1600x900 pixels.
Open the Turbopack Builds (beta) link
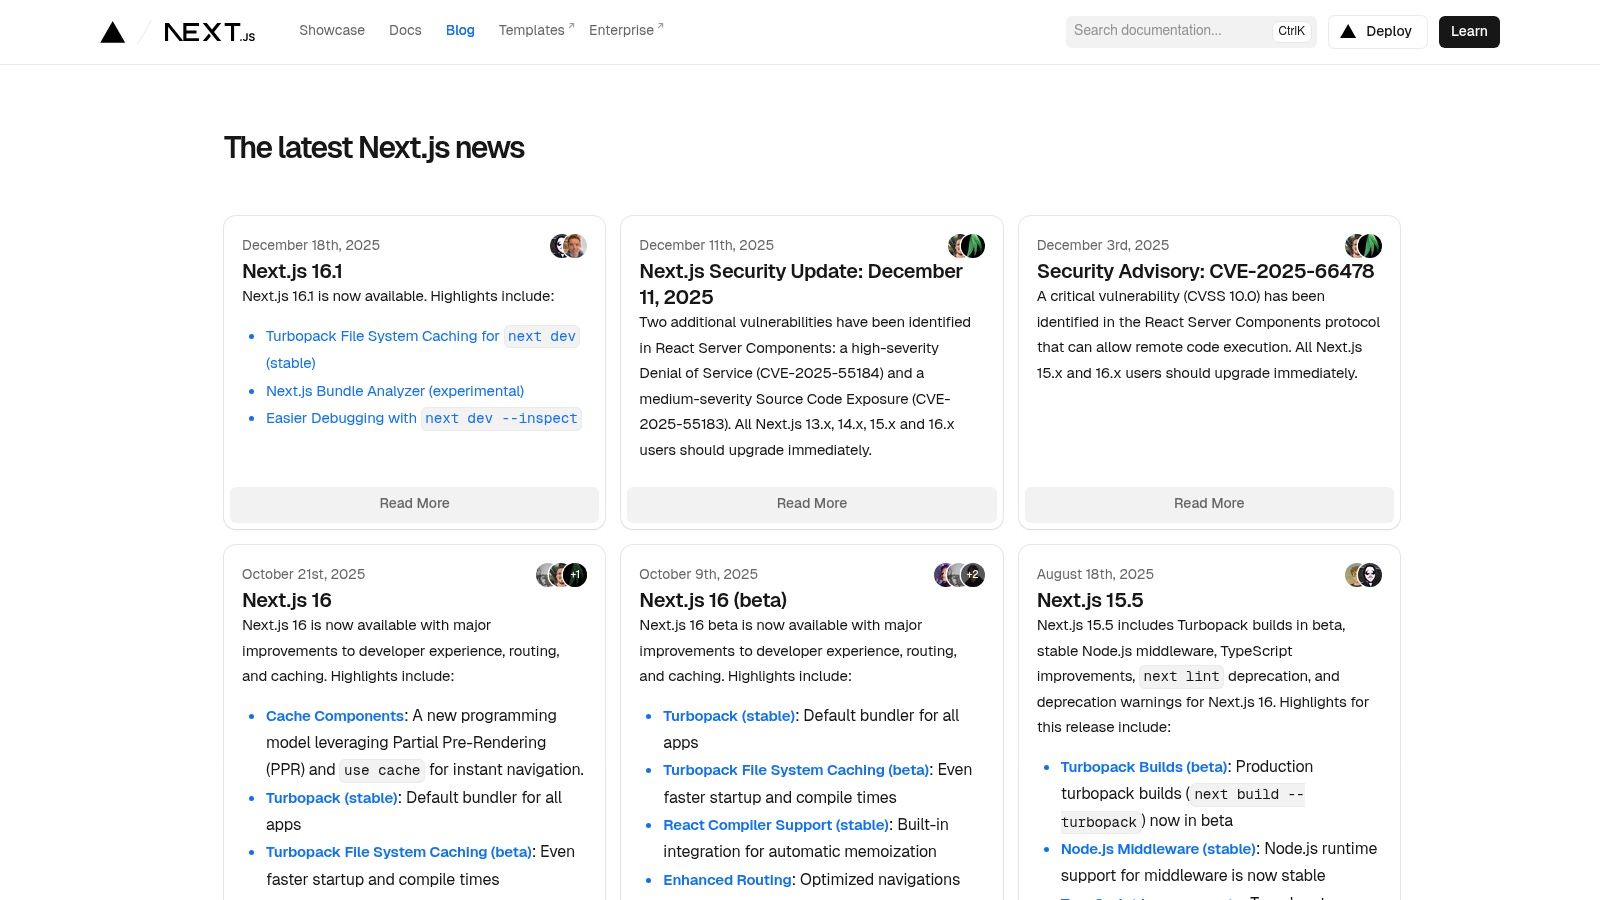[1144, 767]
